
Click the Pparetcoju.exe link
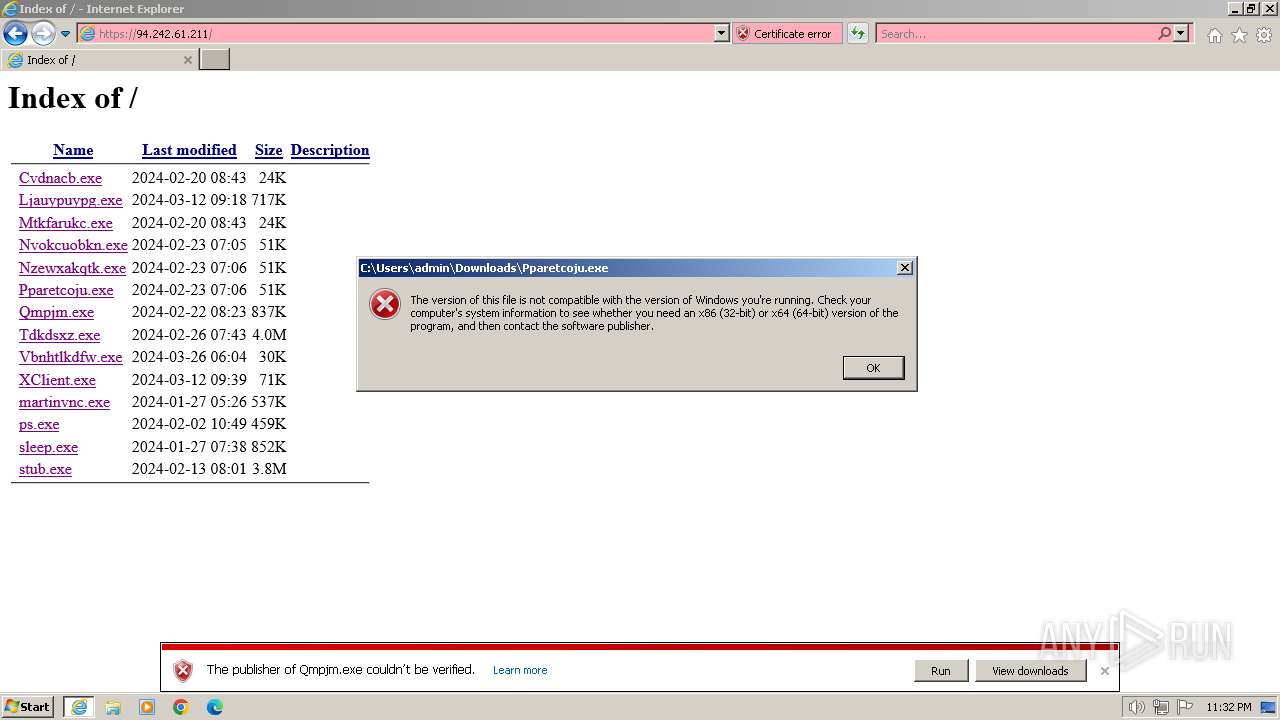[66, 290]
